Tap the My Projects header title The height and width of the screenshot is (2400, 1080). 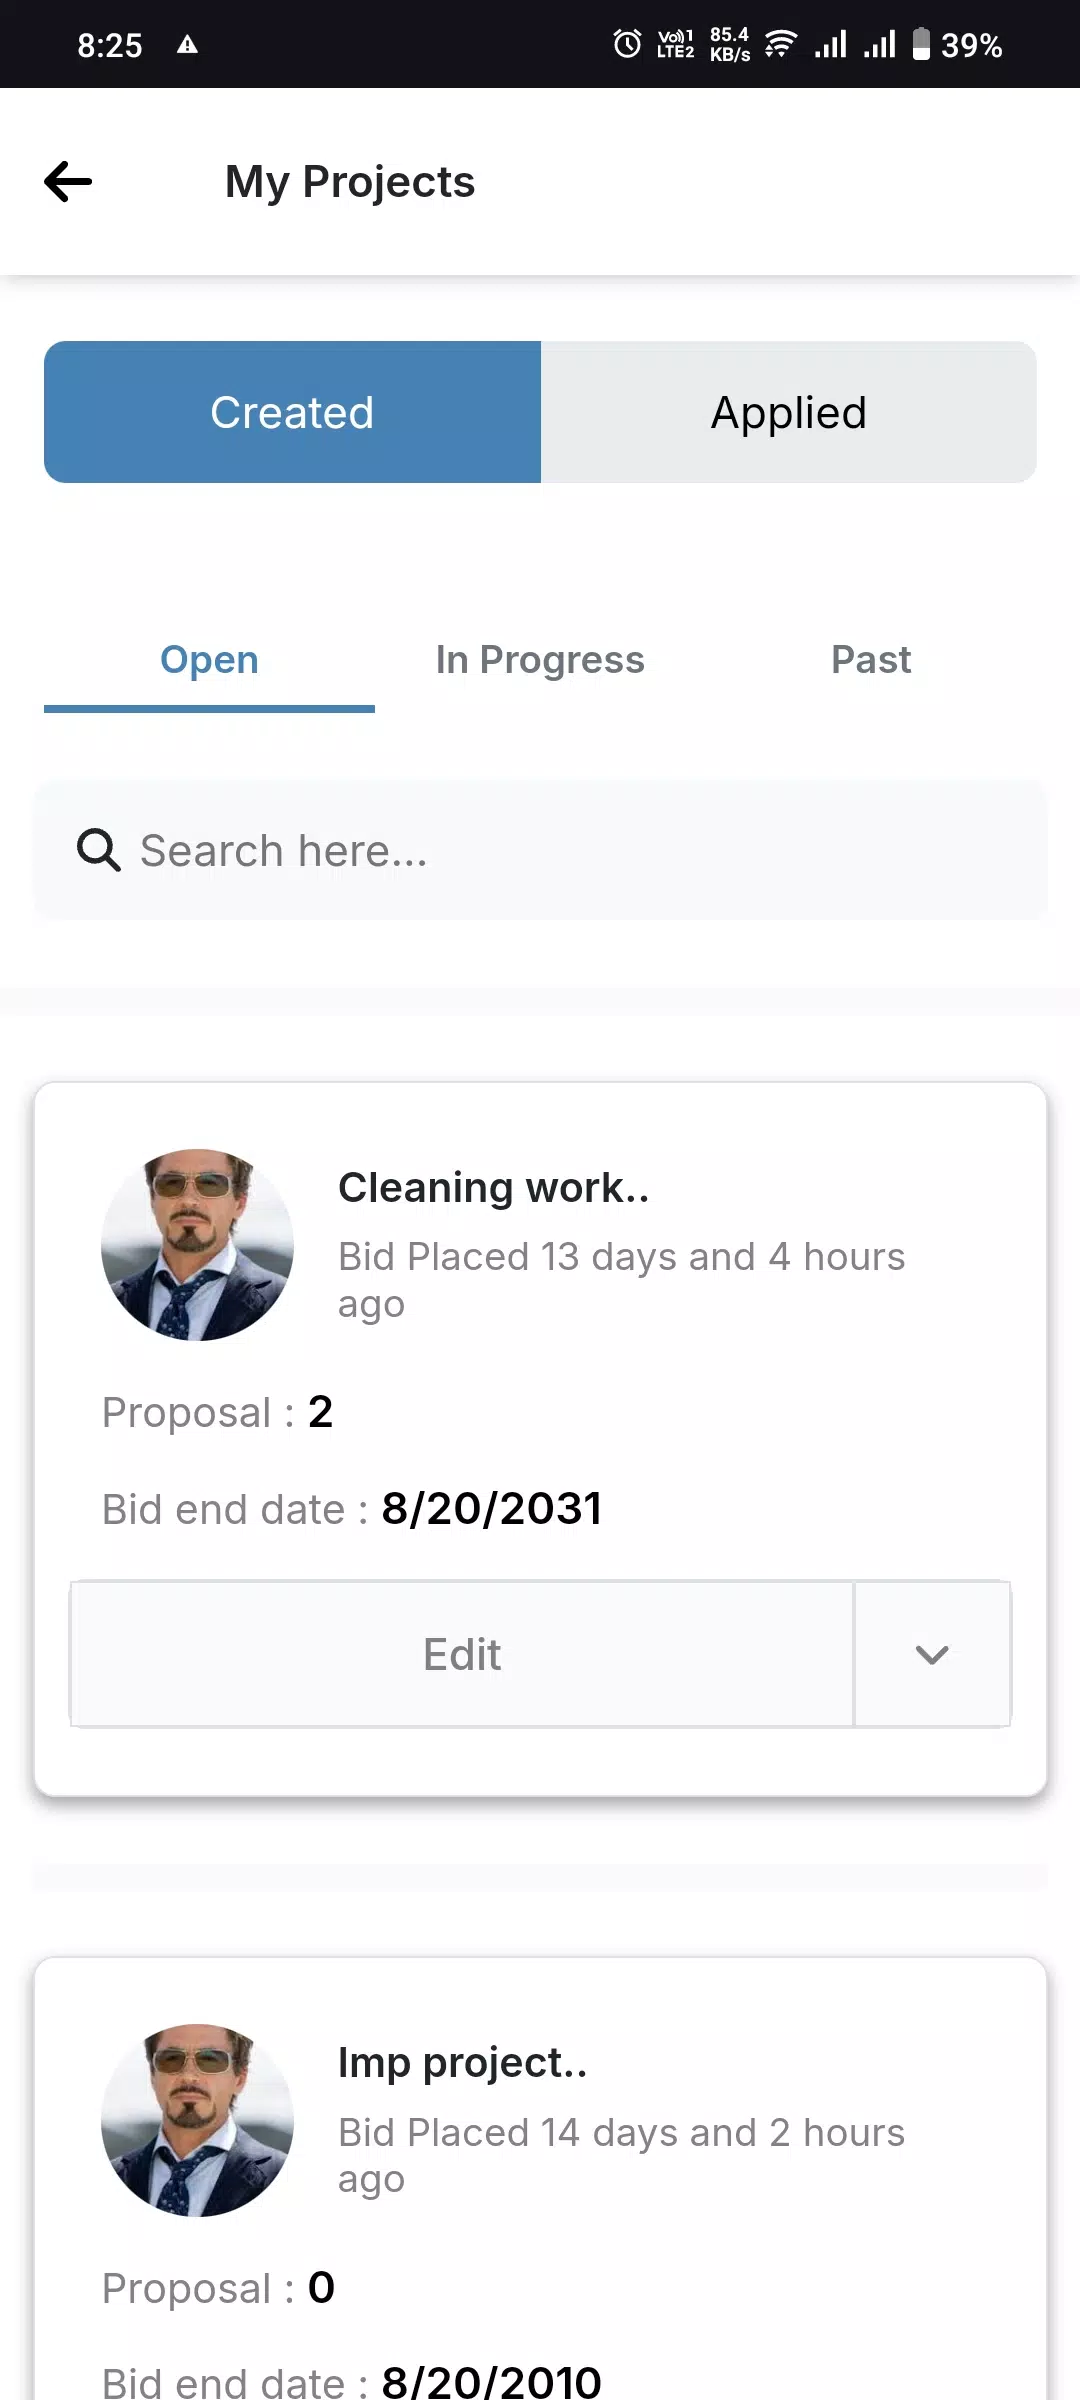coord(350,182)
